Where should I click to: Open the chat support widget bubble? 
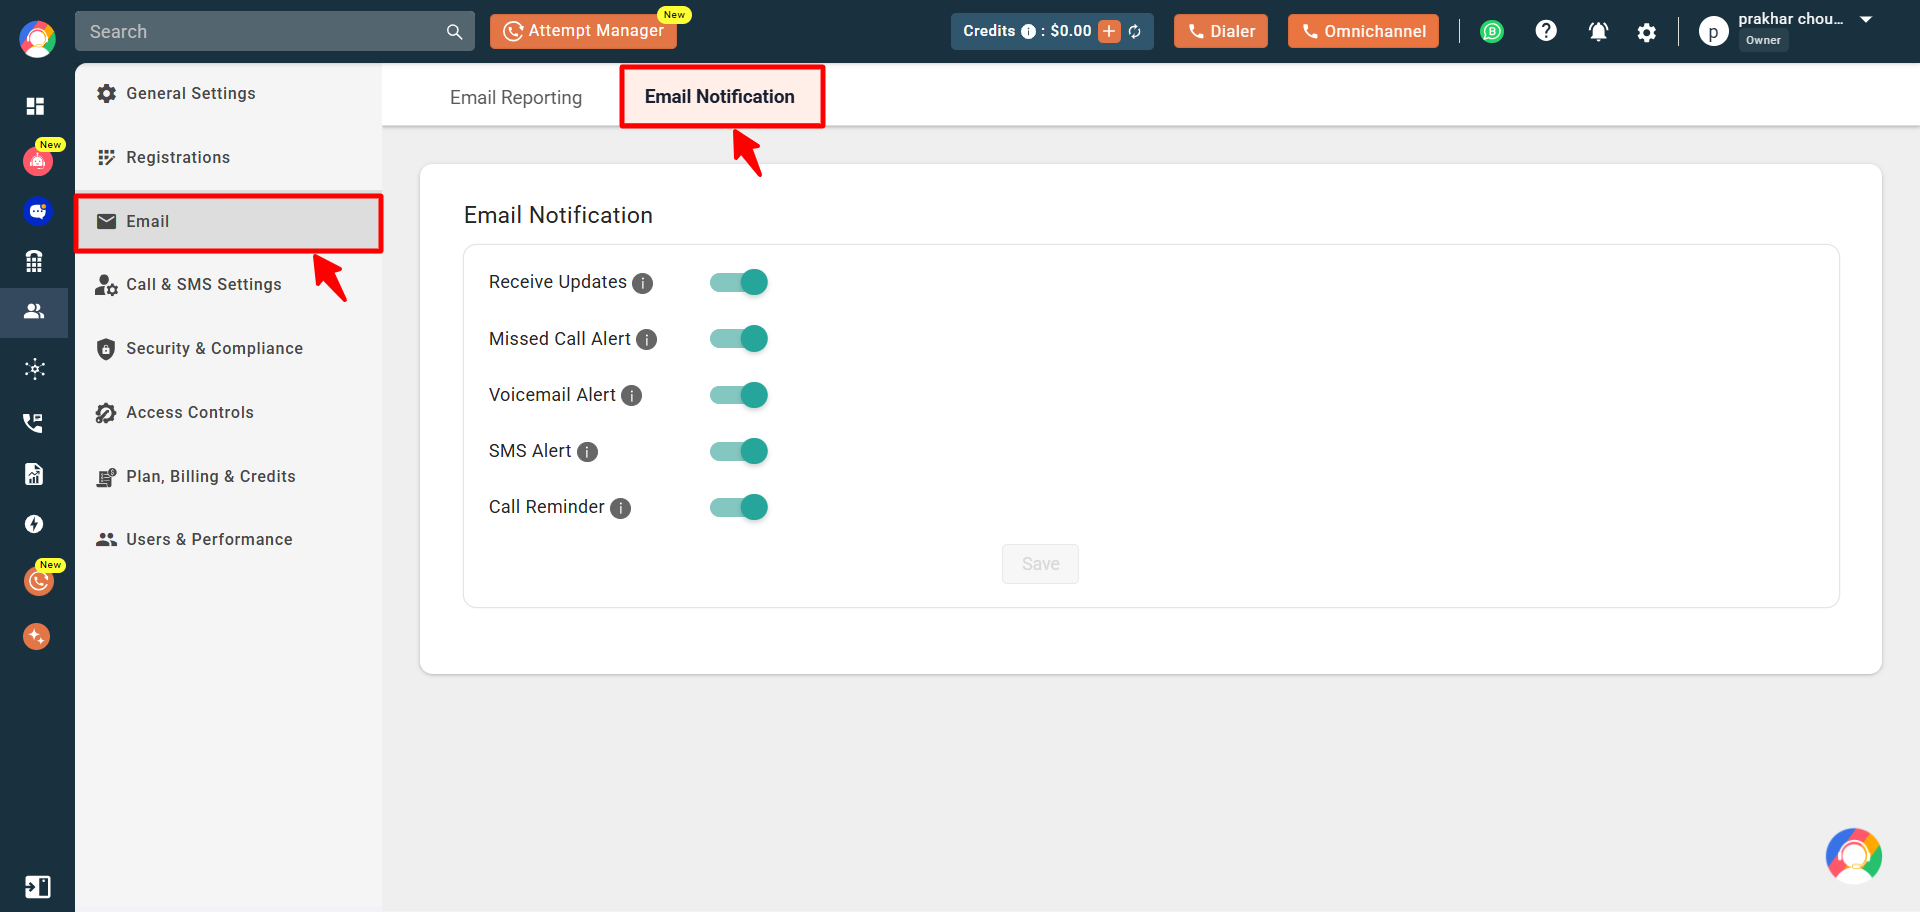(1854, 856)
